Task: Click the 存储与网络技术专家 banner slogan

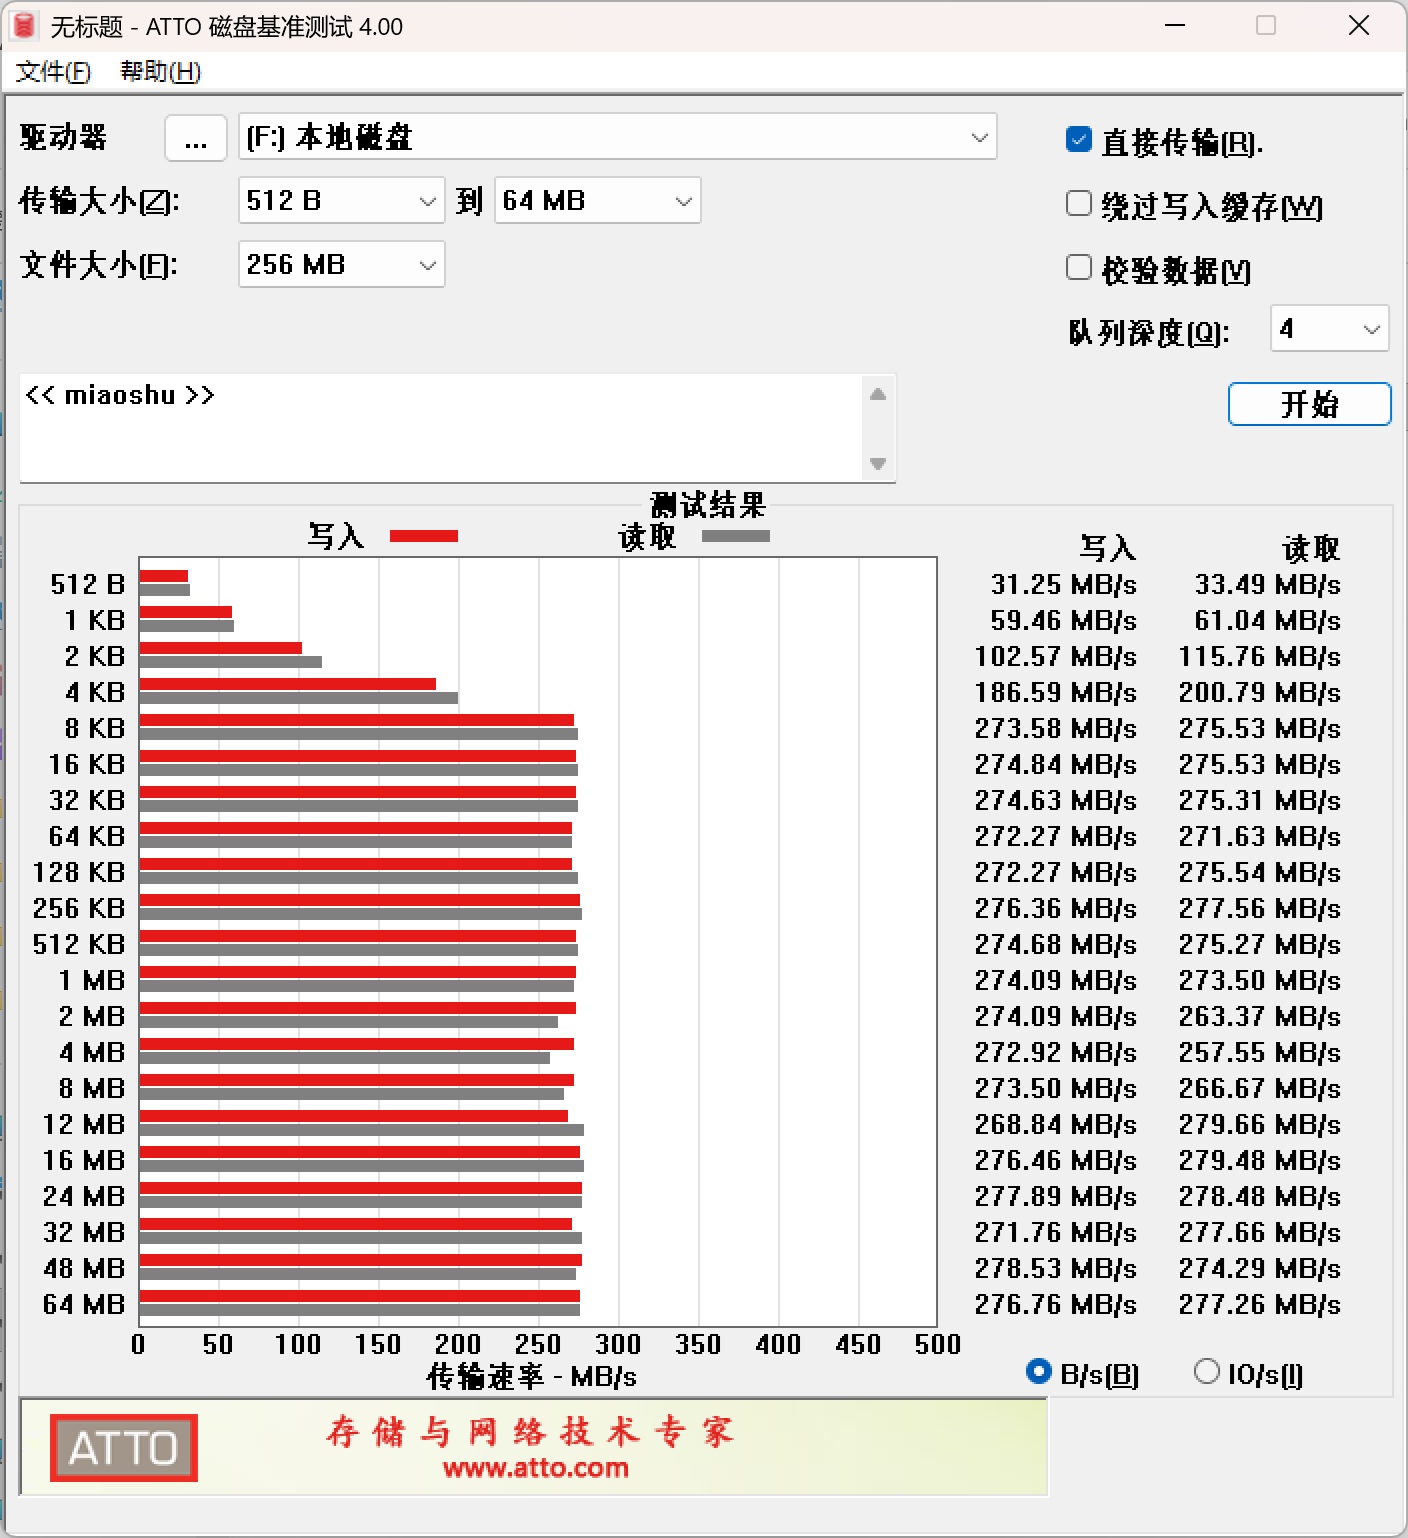Action: point(530,1432)
